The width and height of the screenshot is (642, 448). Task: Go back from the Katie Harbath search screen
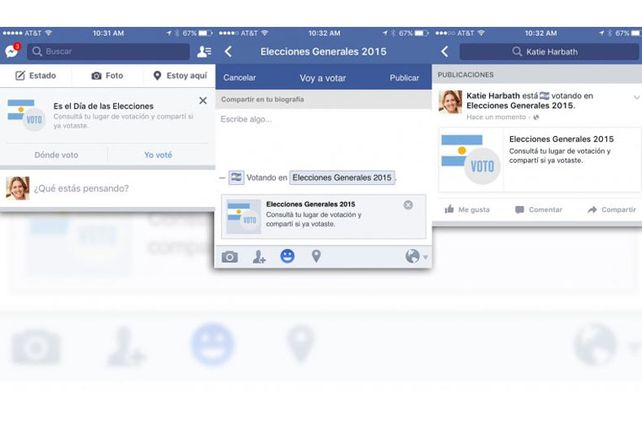coord(445,52)
